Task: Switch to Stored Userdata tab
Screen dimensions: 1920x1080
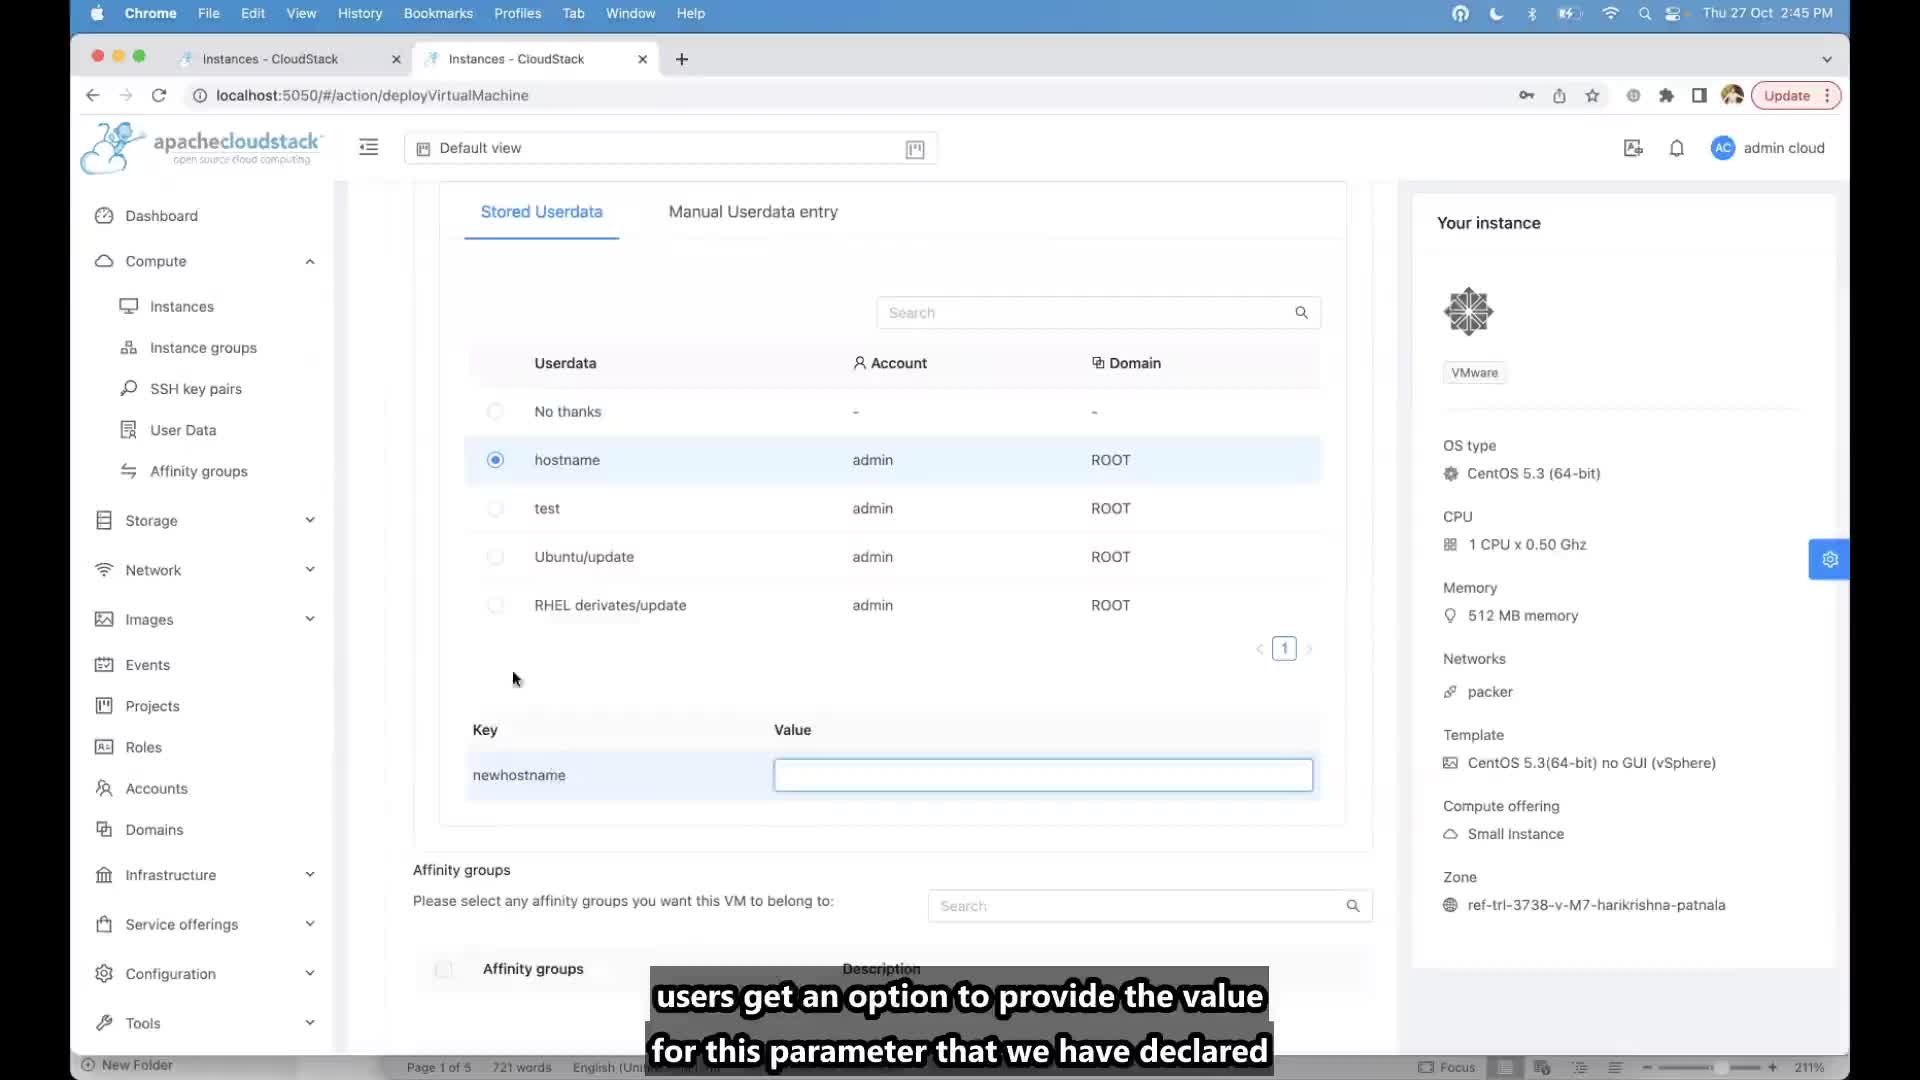Action: click(541, 211)
